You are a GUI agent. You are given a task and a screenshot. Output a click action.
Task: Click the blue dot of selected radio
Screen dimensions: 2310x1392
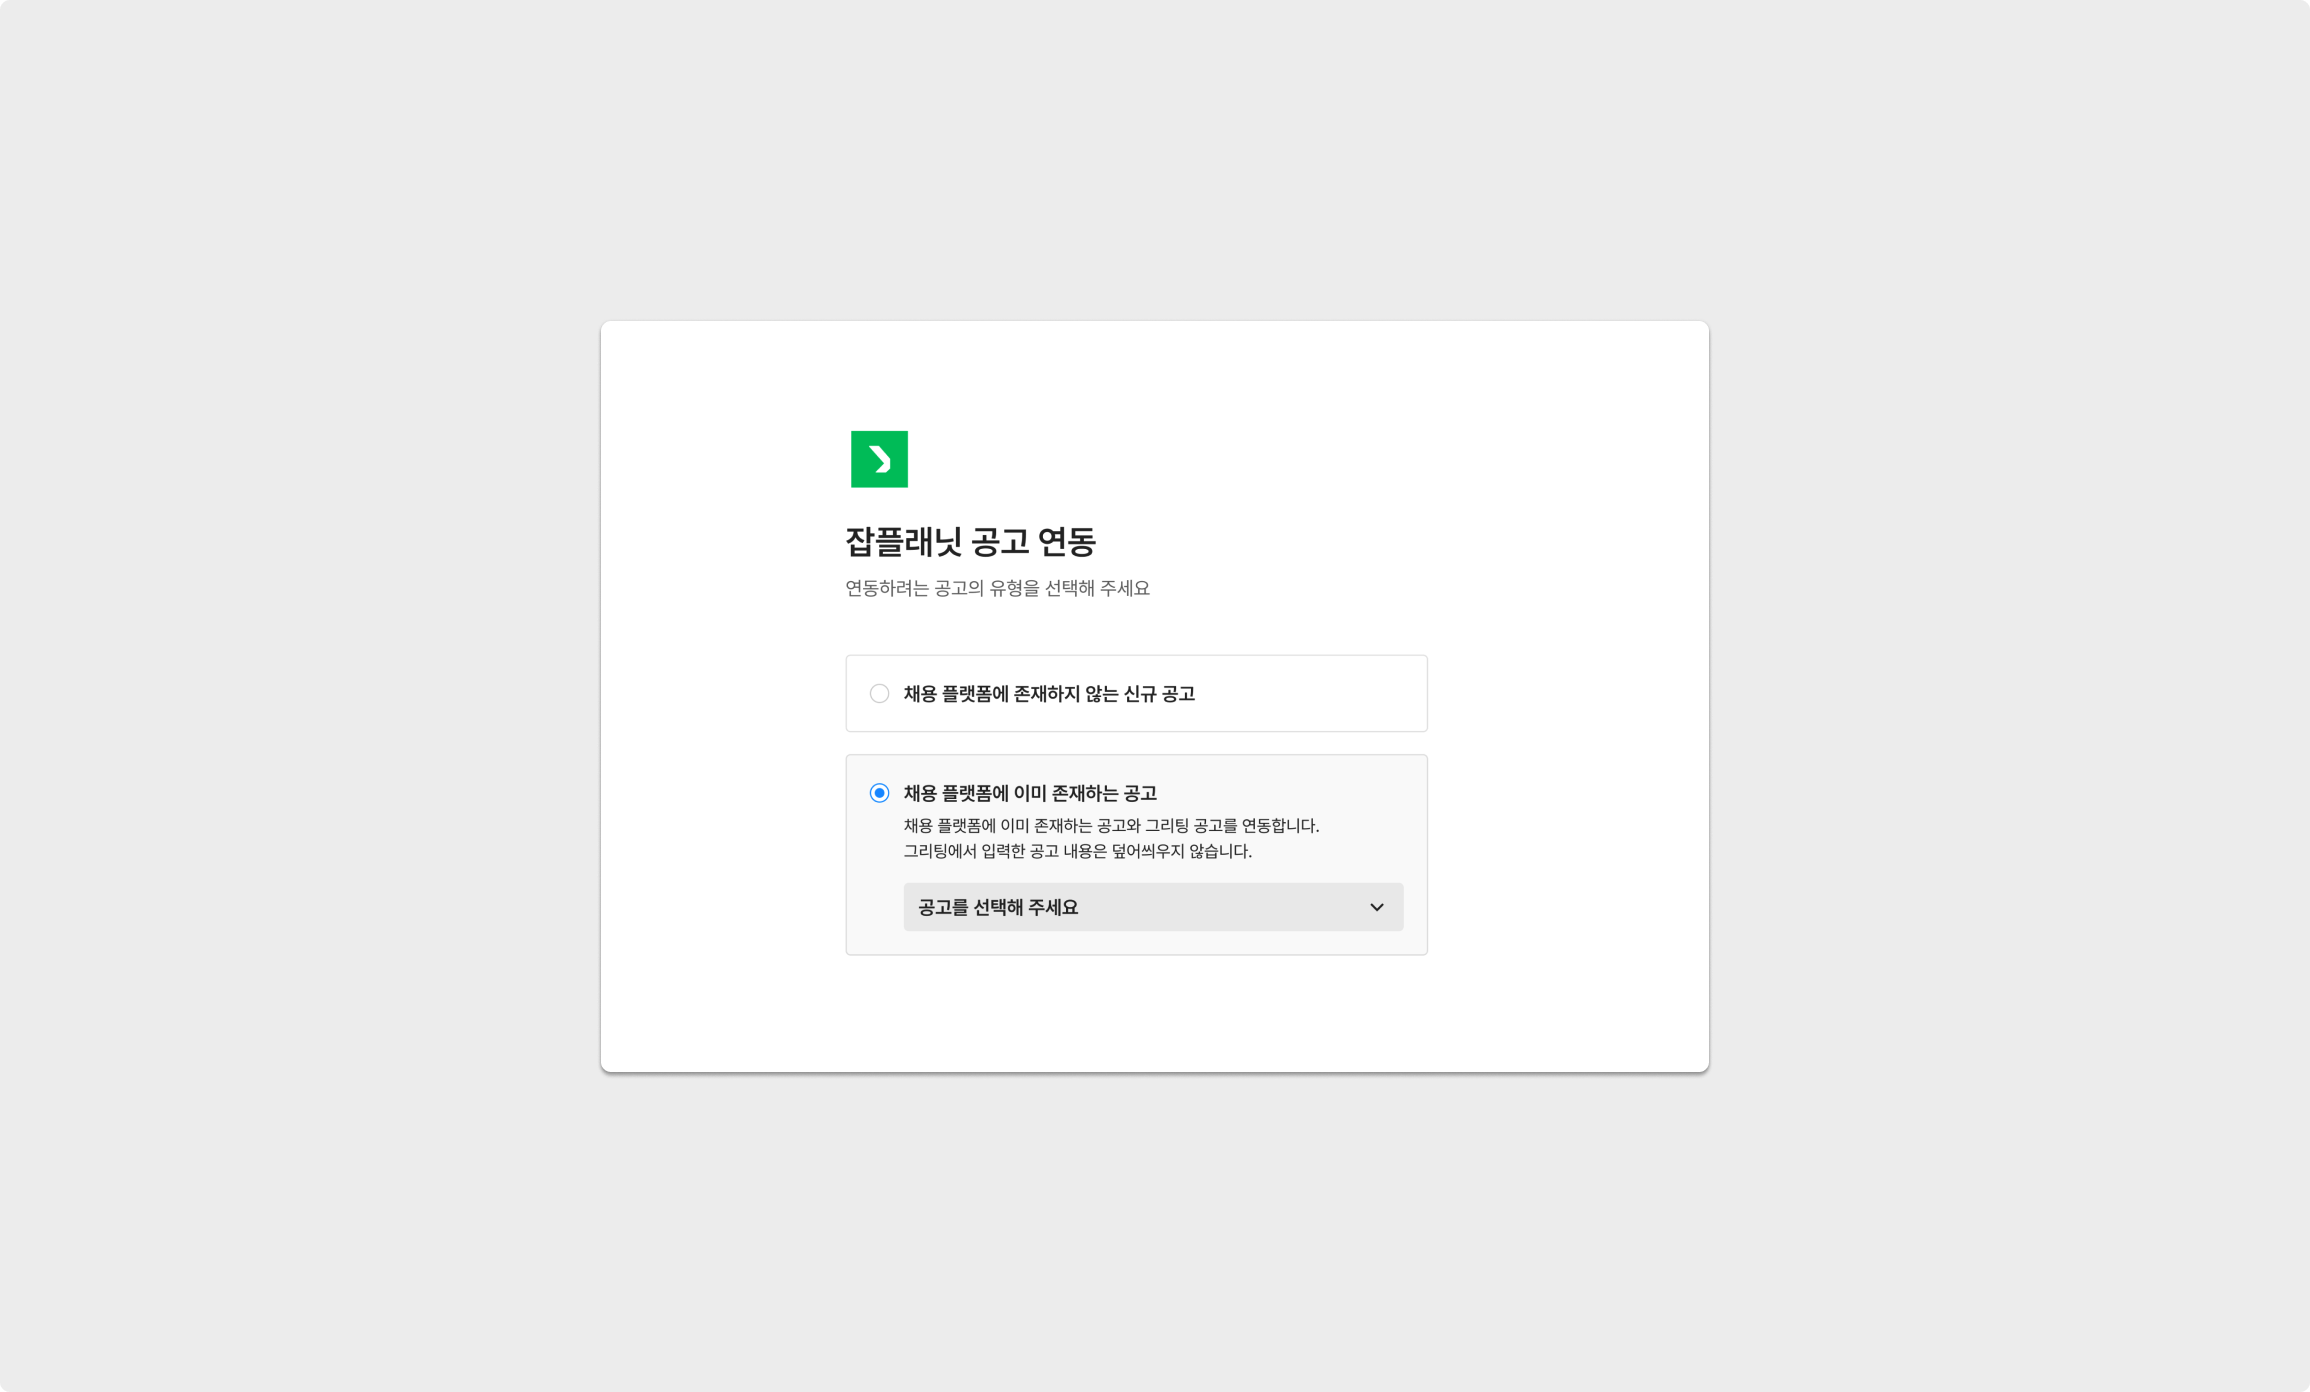click(879, 793)
